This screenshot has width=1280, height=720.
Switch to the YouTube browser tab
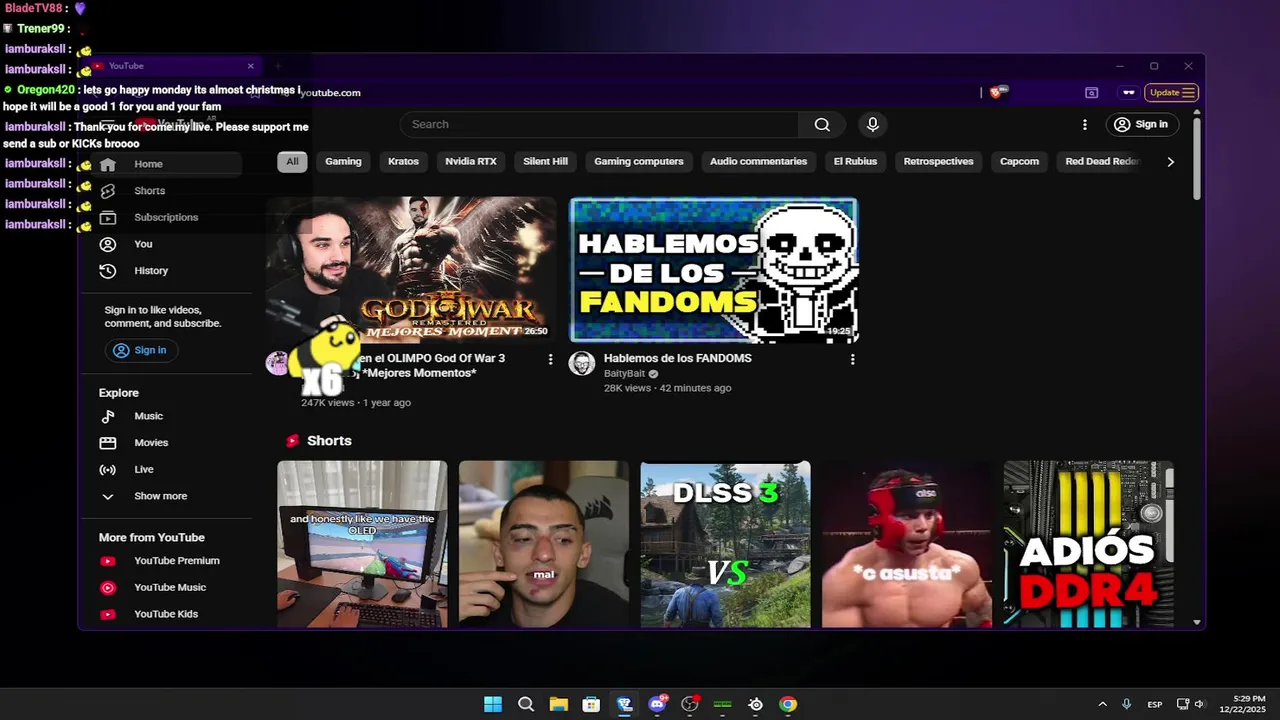coord(172,66)
